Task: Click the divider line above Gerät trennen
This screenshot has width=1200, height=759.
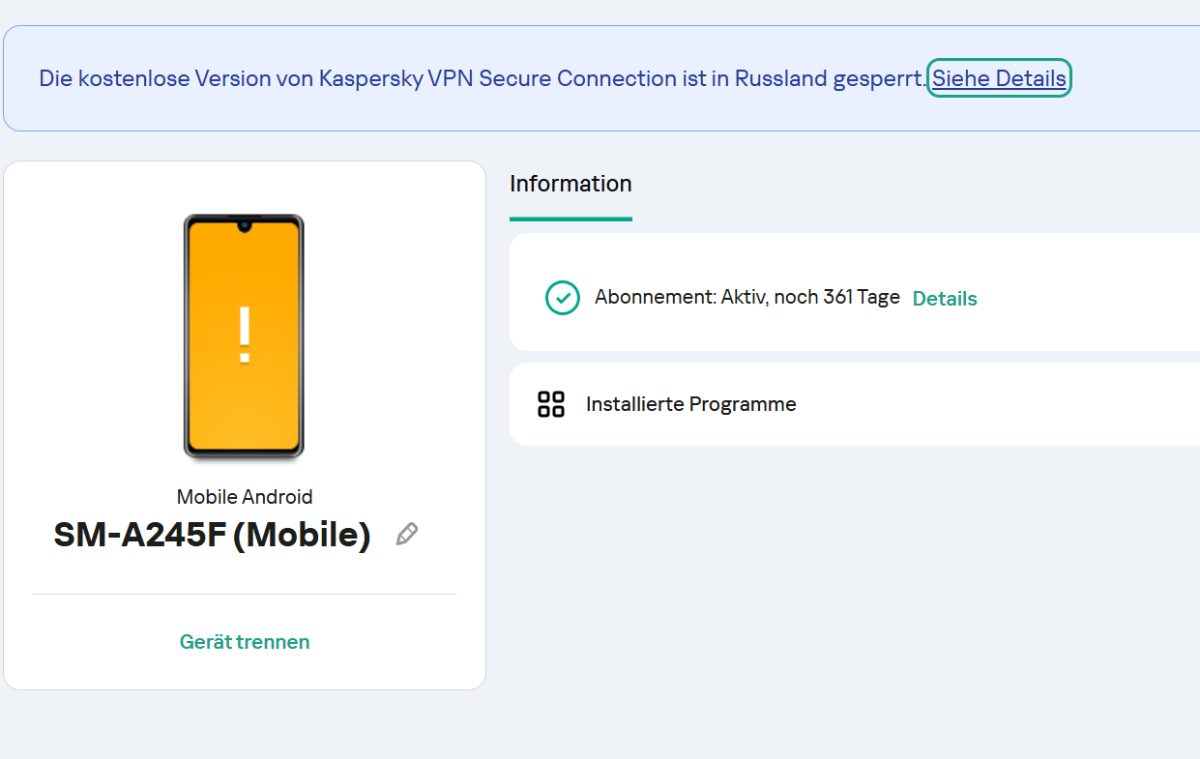Action: pos(244,594)
